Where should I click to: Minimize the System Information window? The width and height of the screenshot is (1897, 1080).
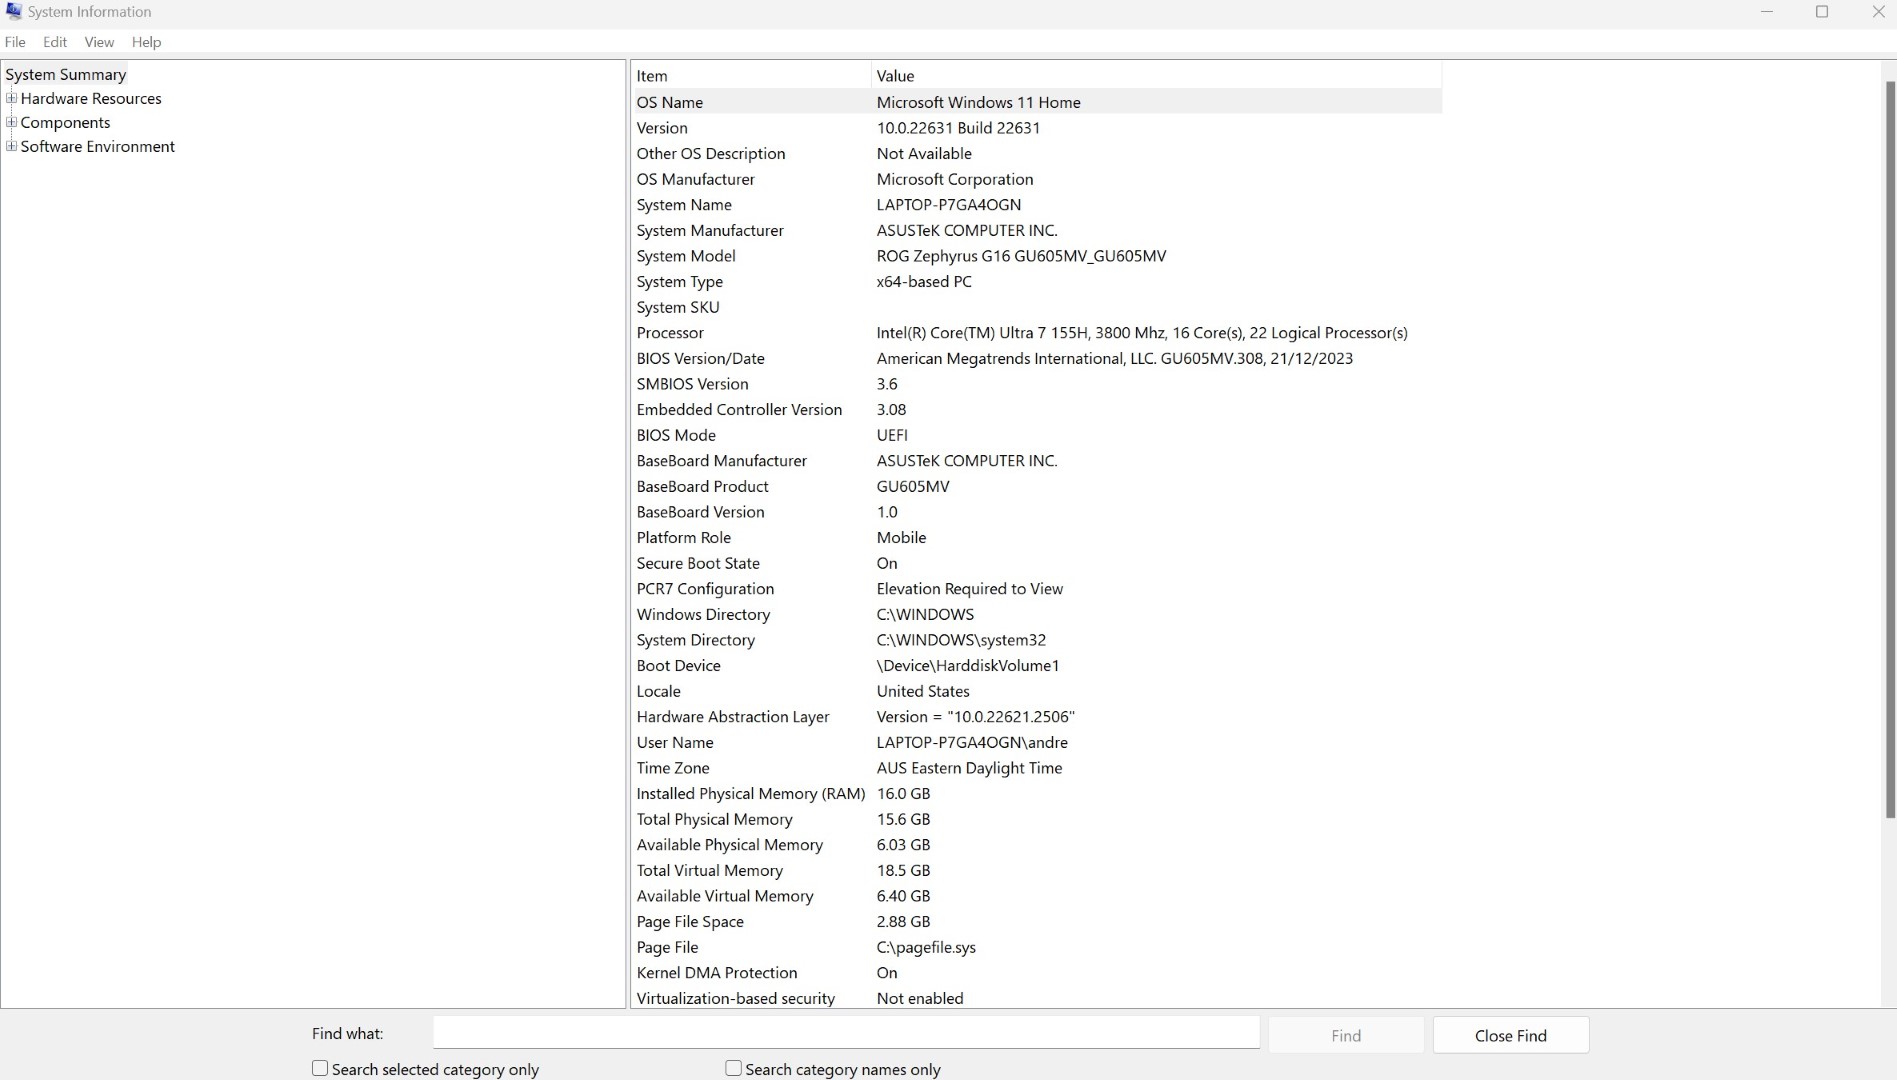1767,12
